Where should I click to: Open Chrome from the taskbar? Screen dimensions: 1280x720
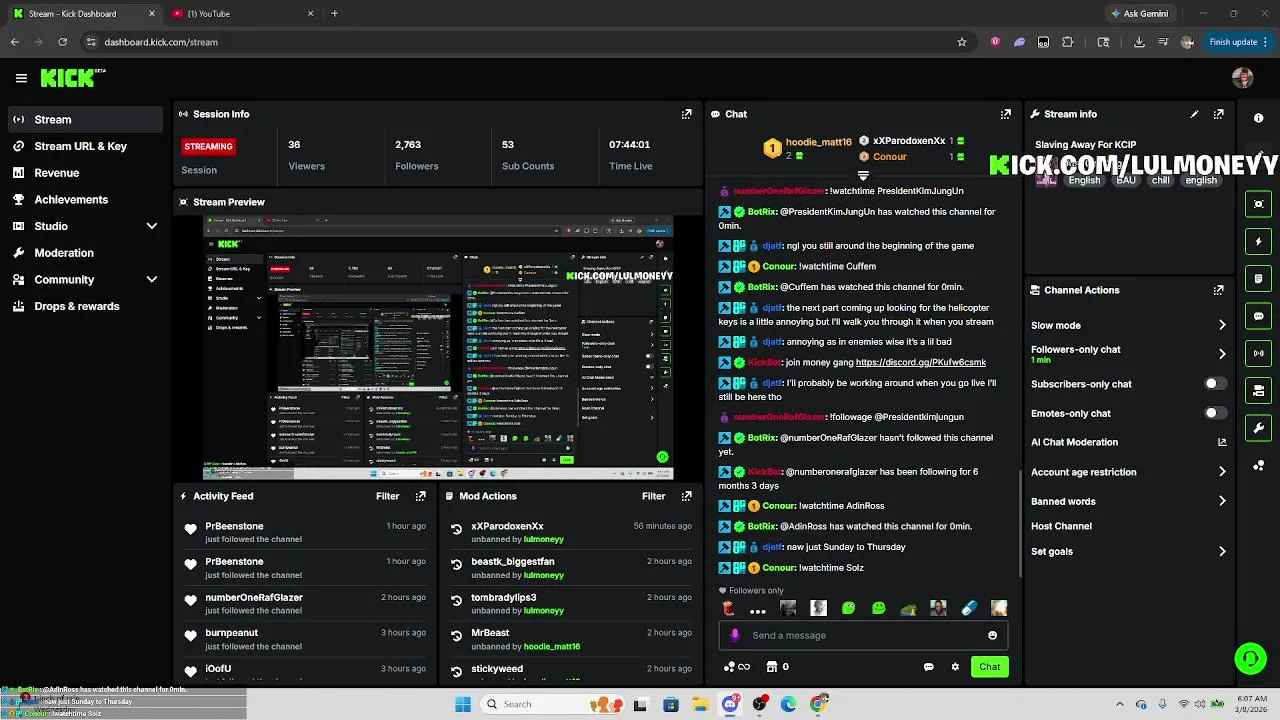click(x=818, y=704)
